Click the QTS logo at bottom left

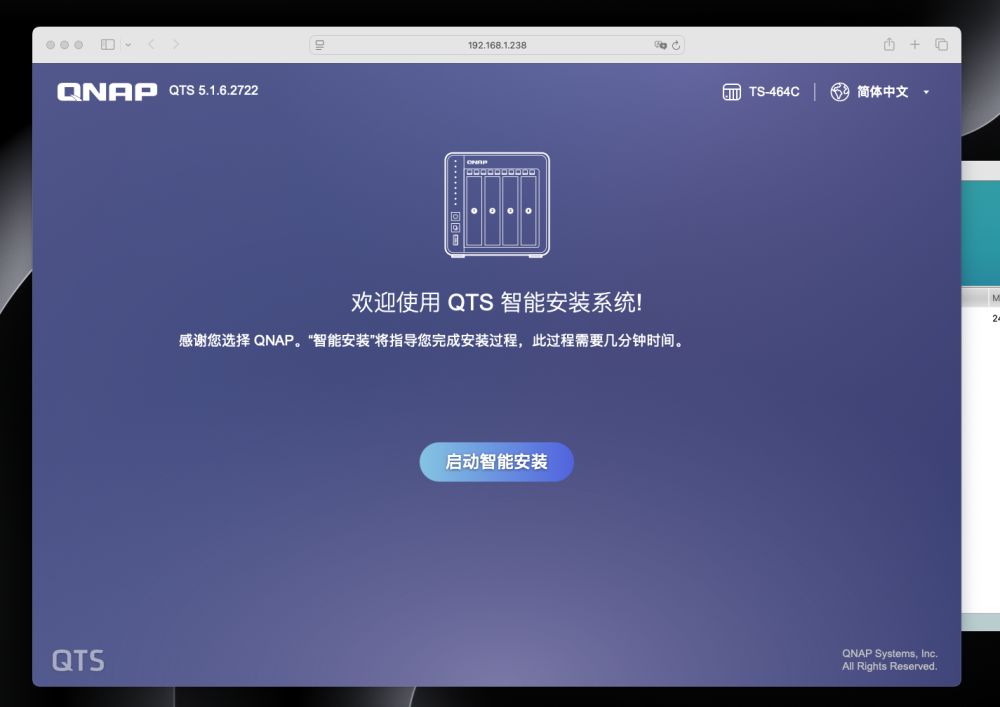pos(78,660)
